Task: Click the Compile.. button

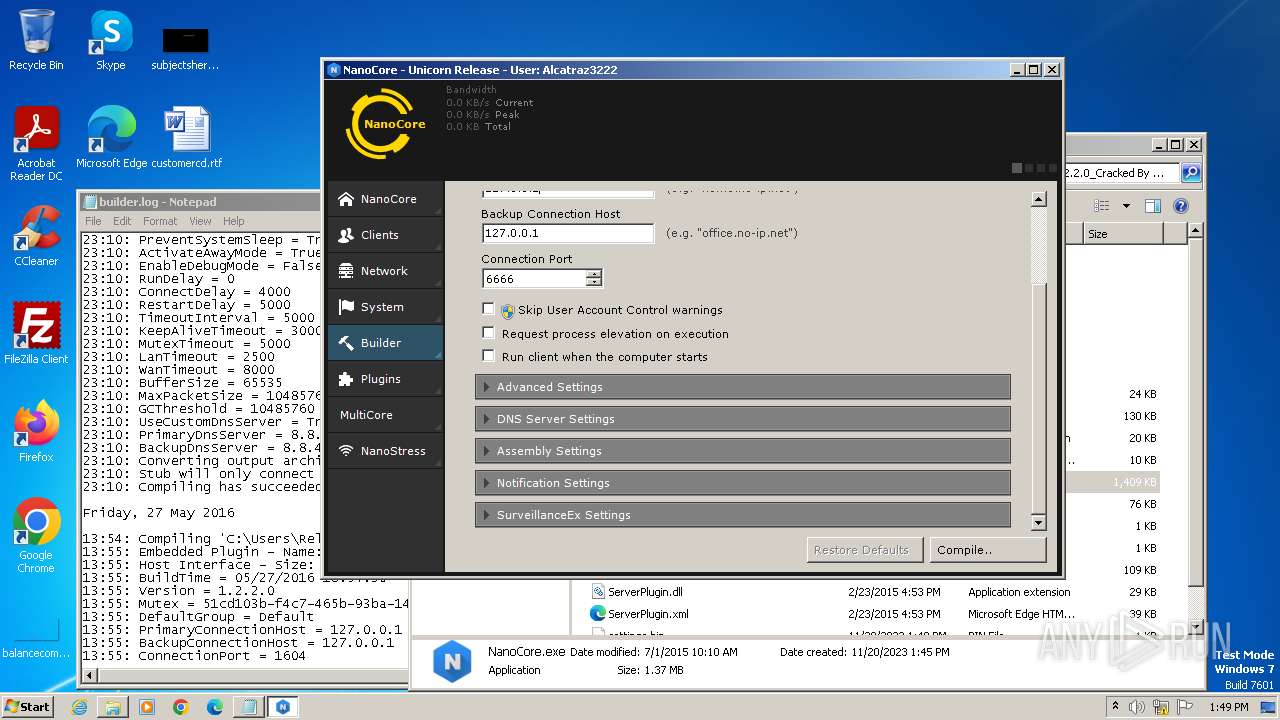Action: coord(987,550)
